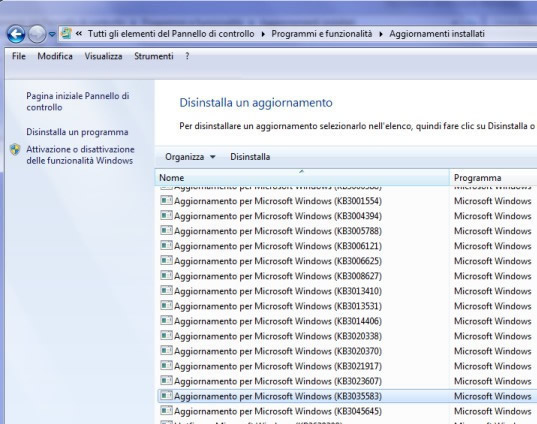Click update icon for KB3014406
The height and width of the screenshot is (424, 537).
tap(166, 320)
